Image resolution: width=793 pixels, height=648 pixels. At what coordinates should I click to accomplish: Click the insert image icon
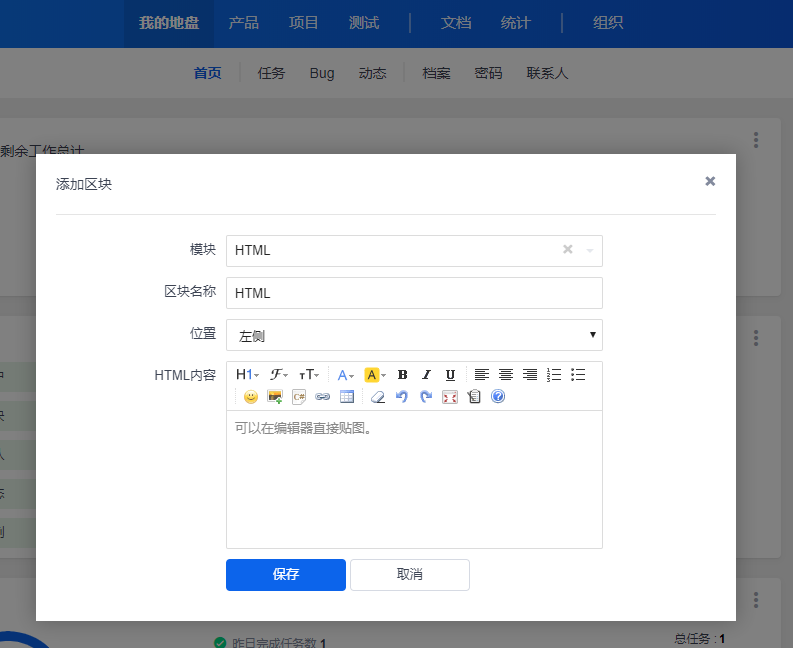pyautogui.click(x=275, y=397)
